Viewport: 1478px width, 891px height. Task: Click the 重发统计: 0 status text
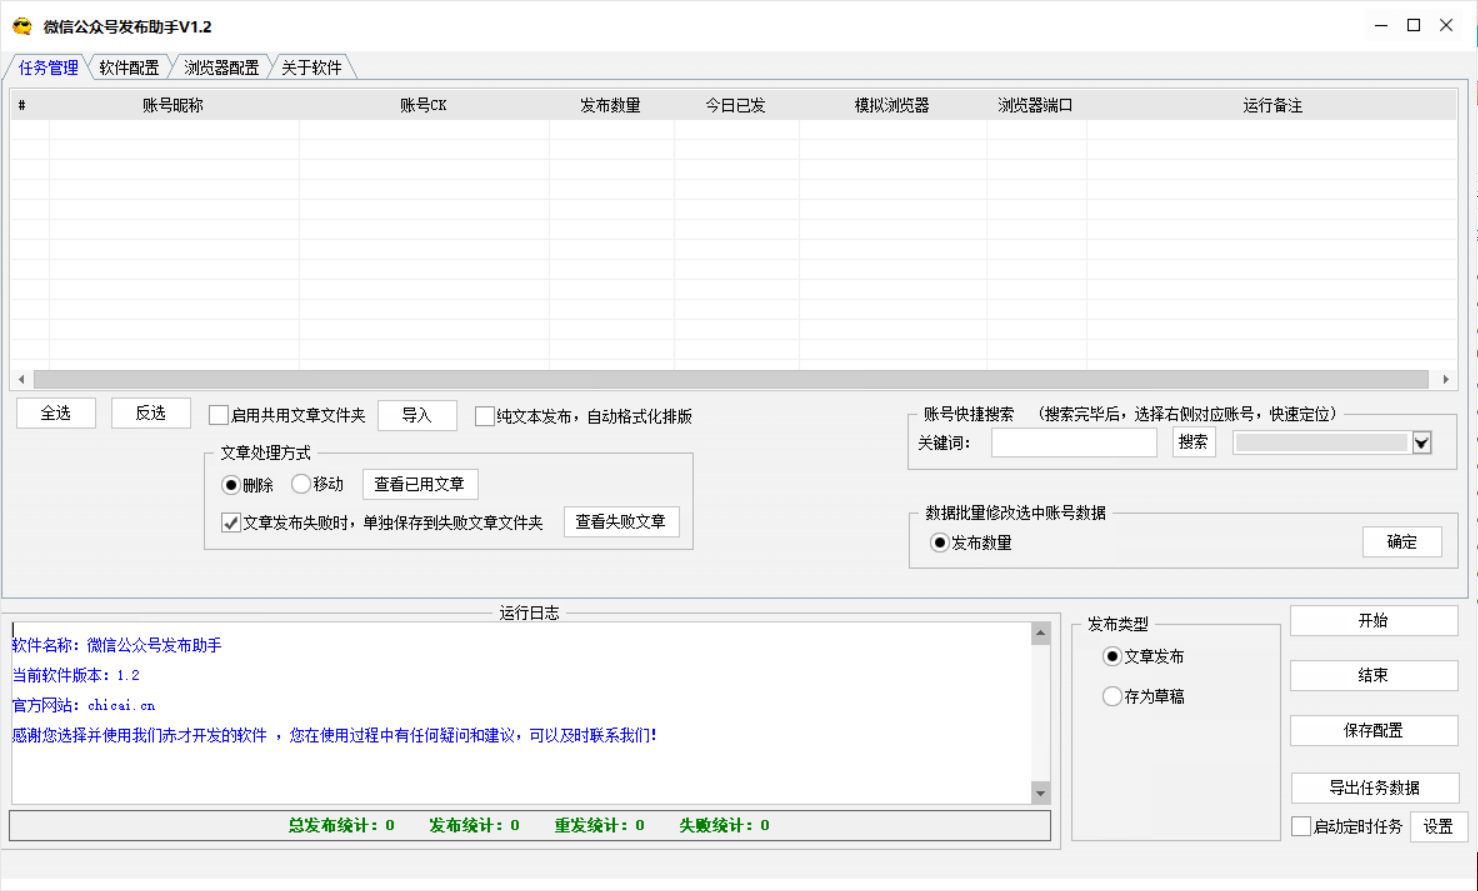(599, 825)
